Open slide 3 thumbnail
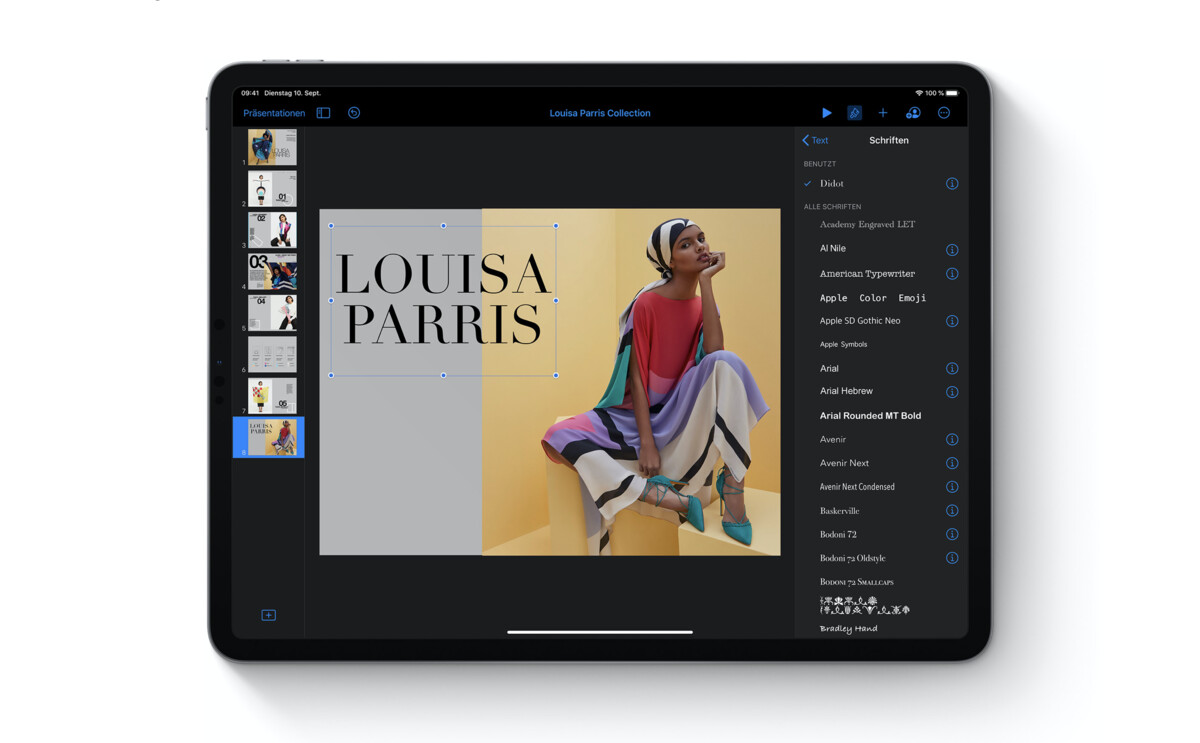The image size is (1200, 743). point(272,230)
